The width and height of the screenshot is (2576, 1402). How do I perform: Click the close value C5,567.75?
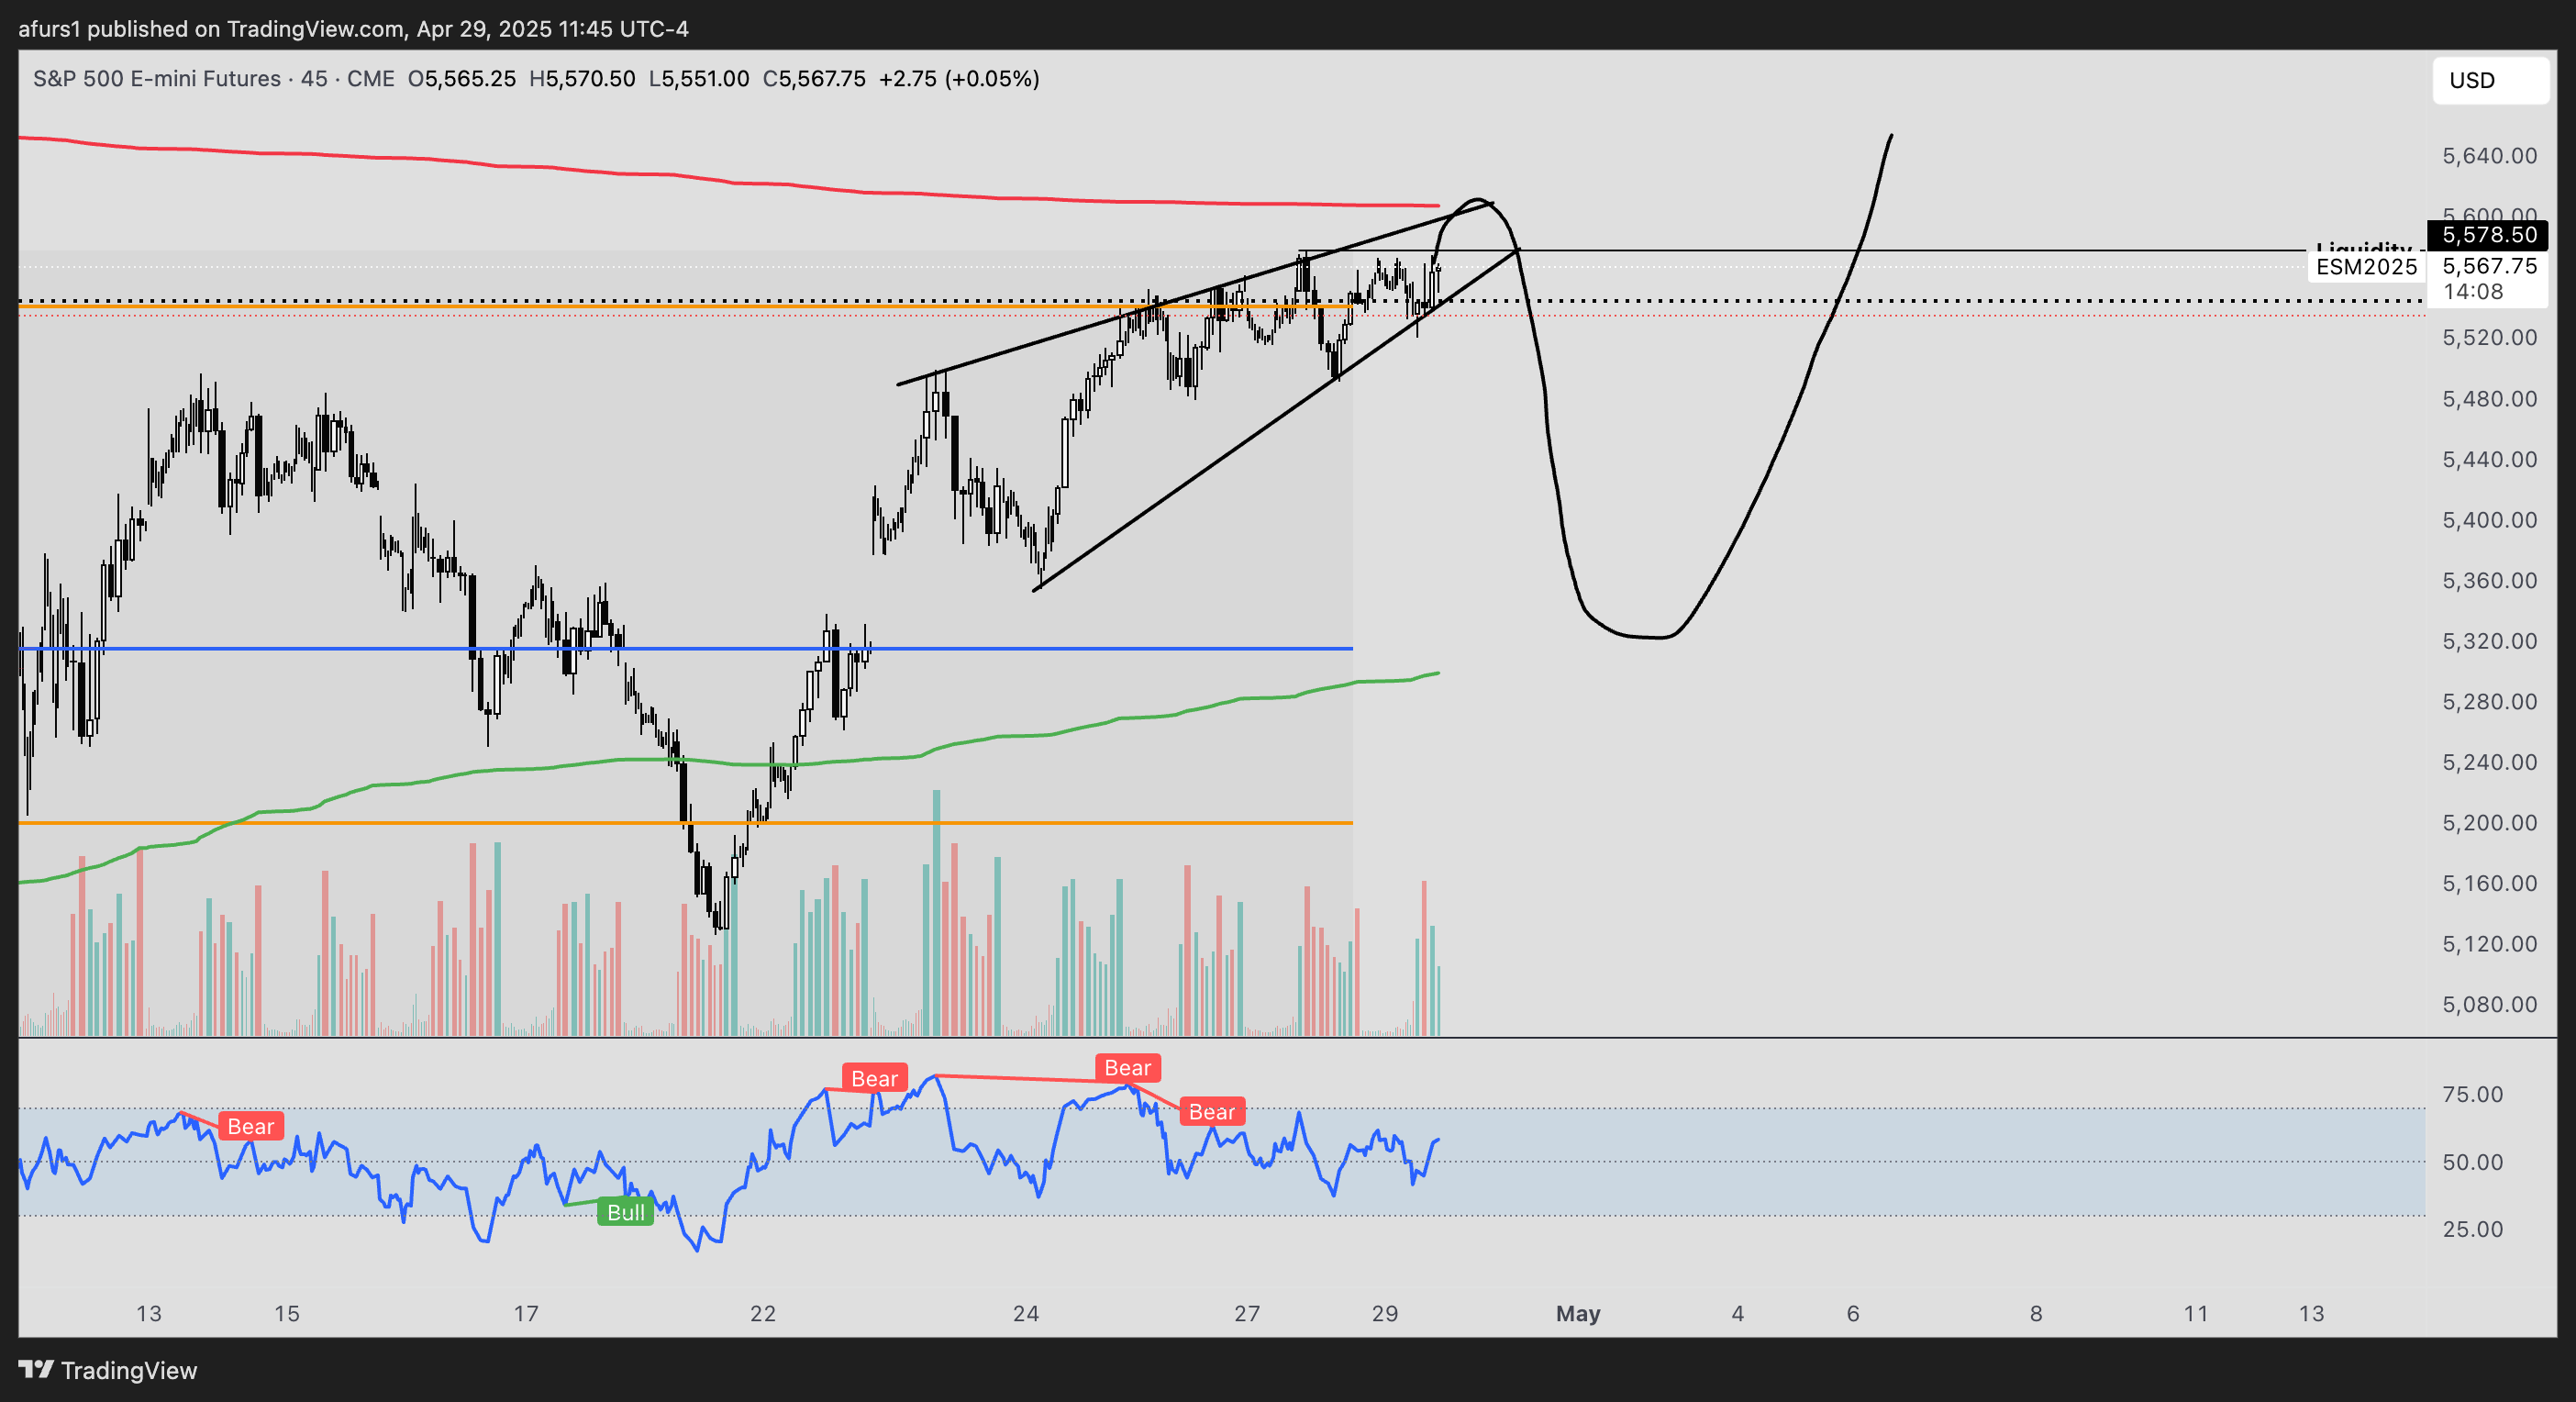click(x=814, y=78)
